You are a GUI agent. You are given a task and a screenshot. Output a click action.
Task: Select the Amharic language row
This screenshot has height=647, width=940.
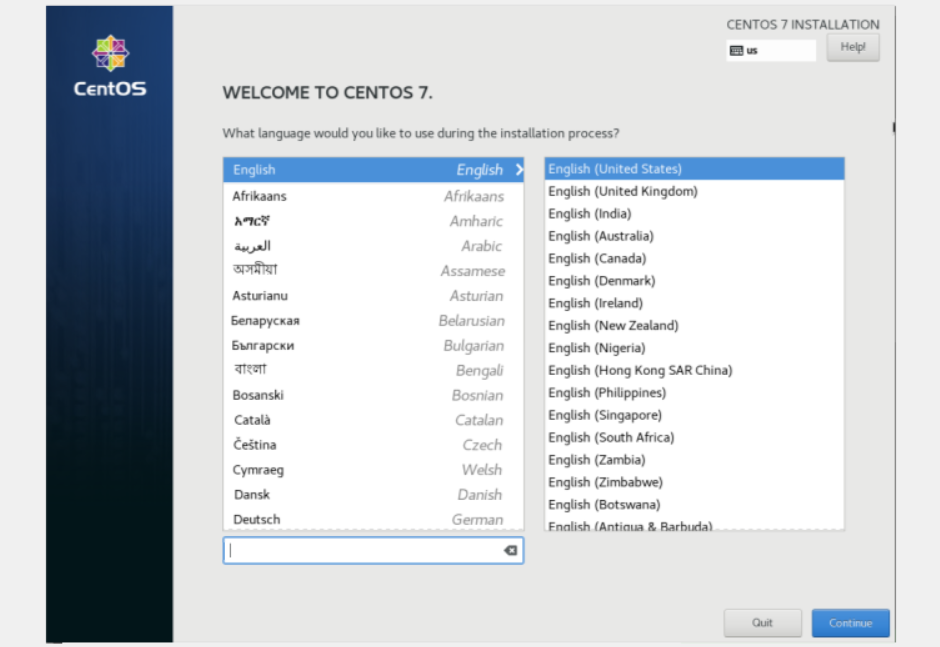coord(373,221)
